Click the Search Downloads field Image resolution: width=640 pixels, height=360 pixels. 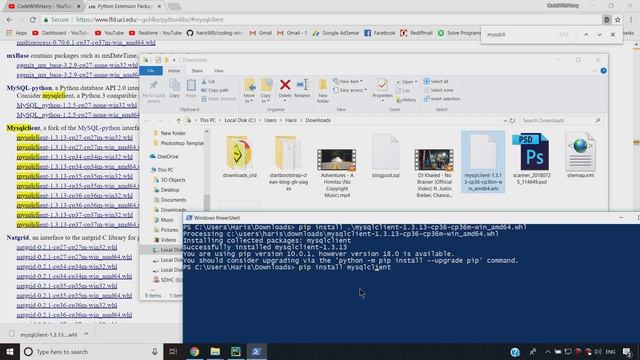561,120
